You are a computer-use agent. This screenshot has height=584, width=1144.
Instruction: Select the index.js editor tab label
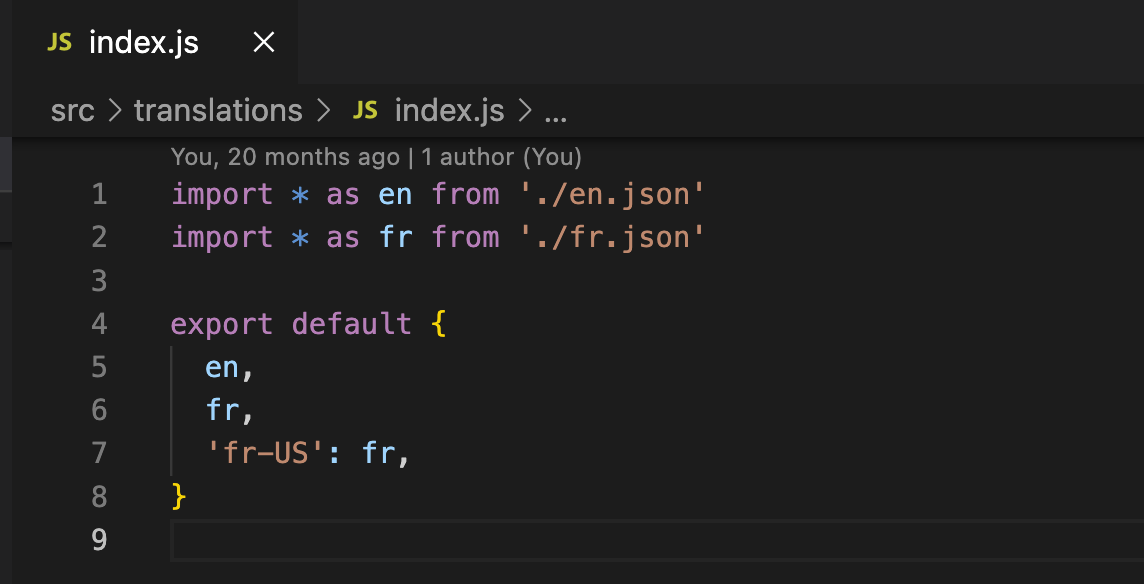pyautogui.click(x=144, y=43)
